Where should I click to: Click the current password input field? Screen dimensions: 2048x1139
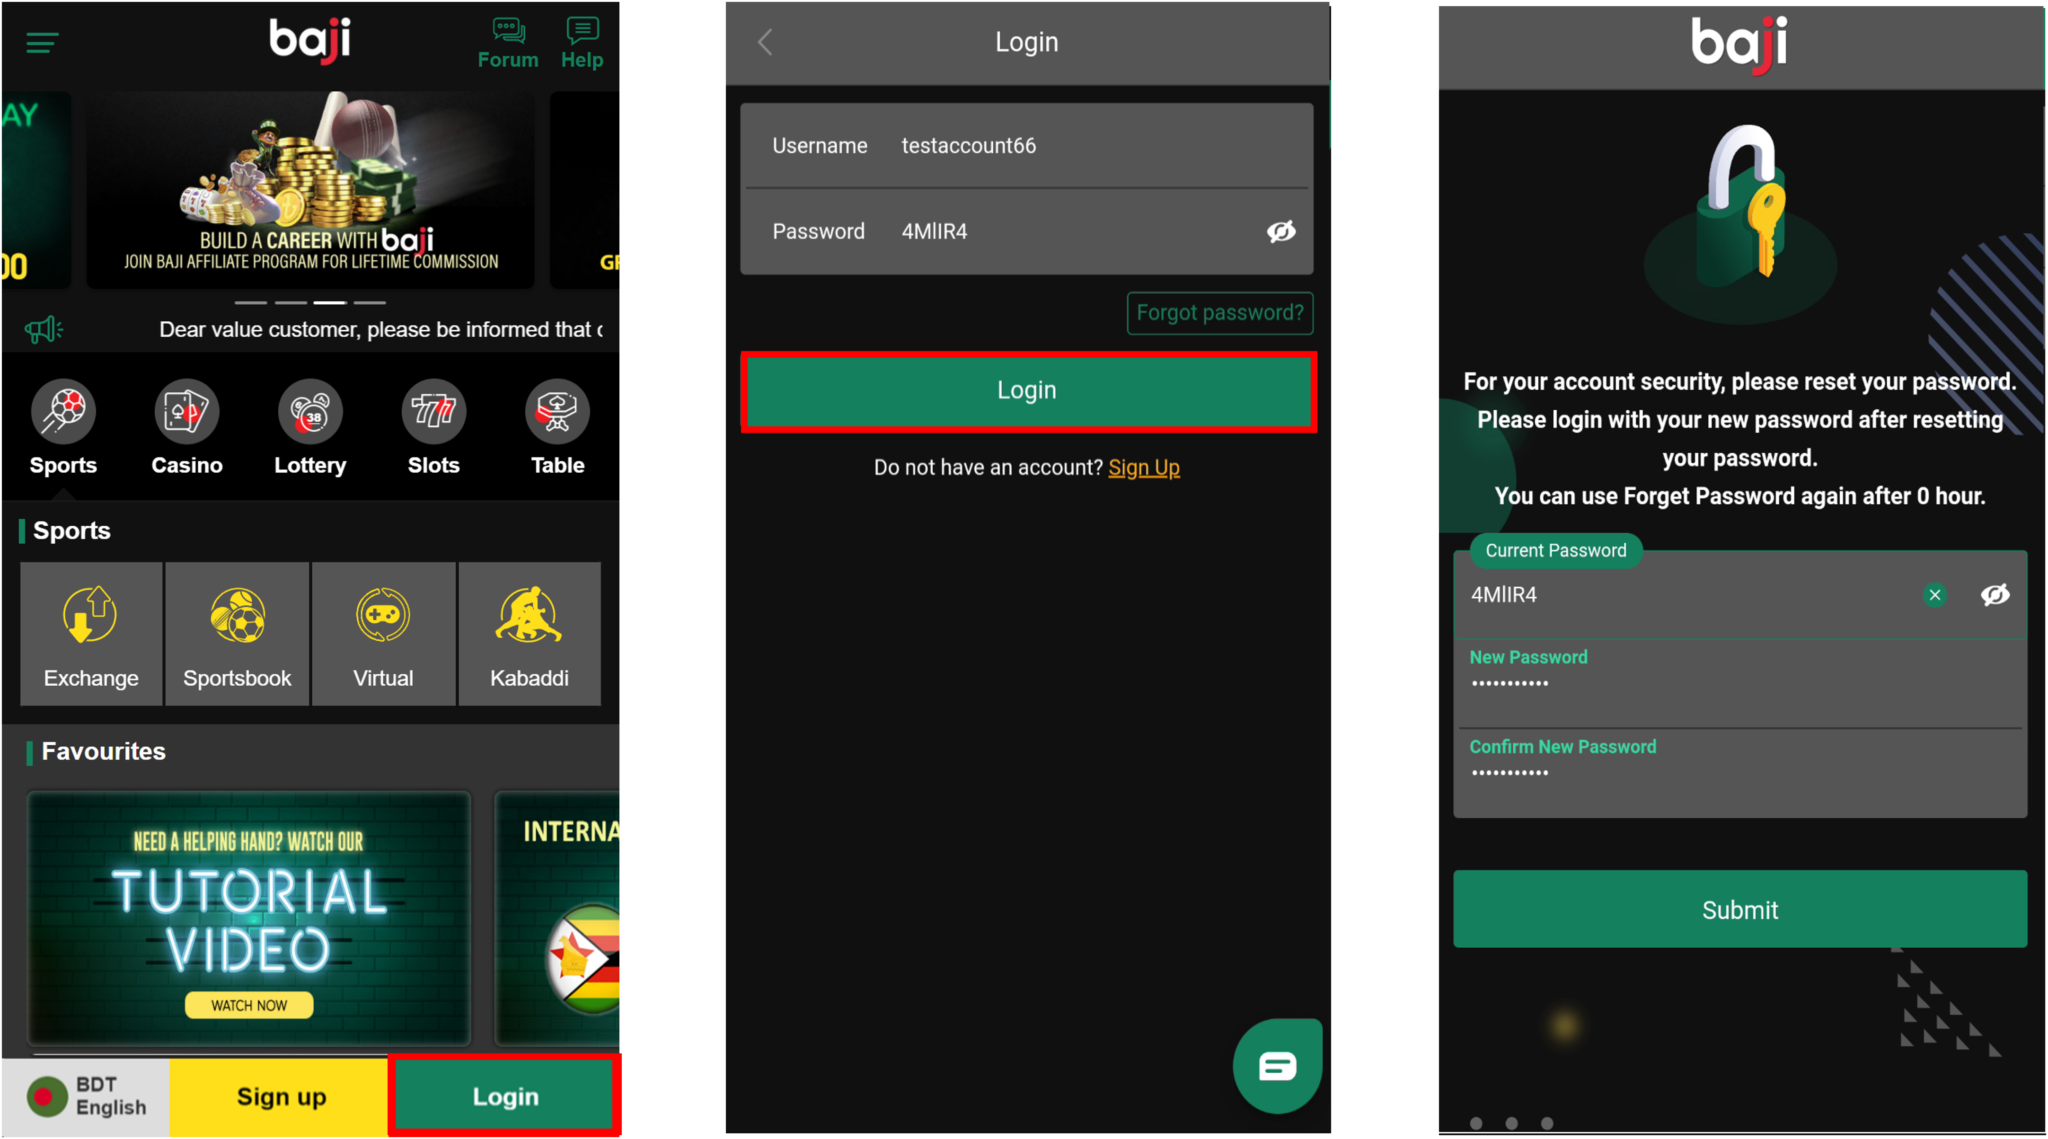(x=1683, y=595)
